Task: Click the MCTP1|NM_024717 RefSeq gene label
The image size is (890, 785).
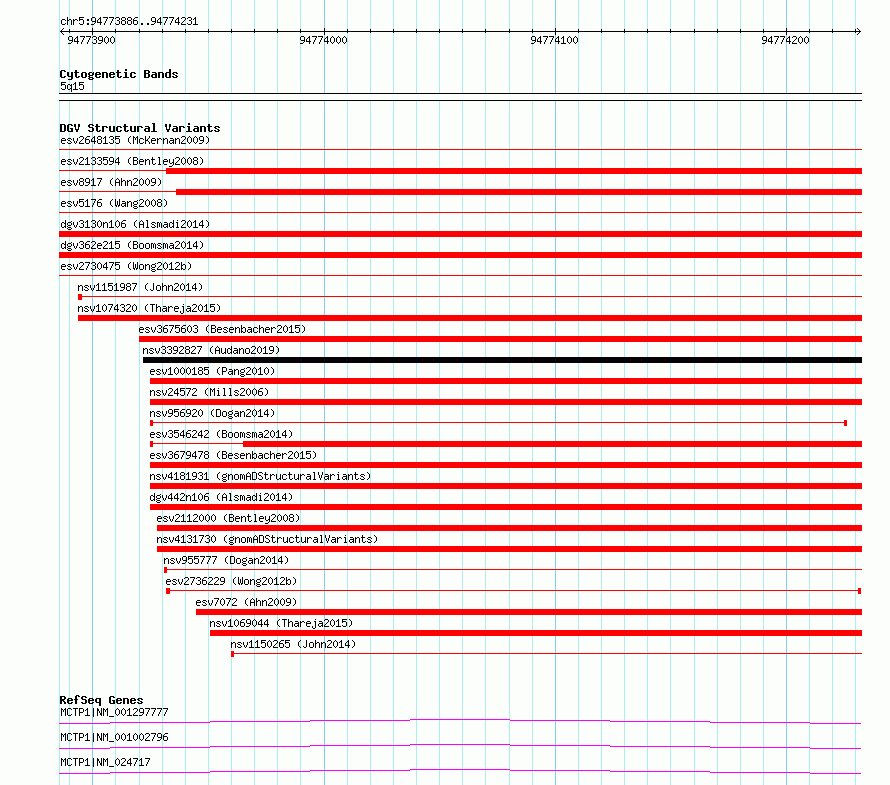Action: [106, 762]
